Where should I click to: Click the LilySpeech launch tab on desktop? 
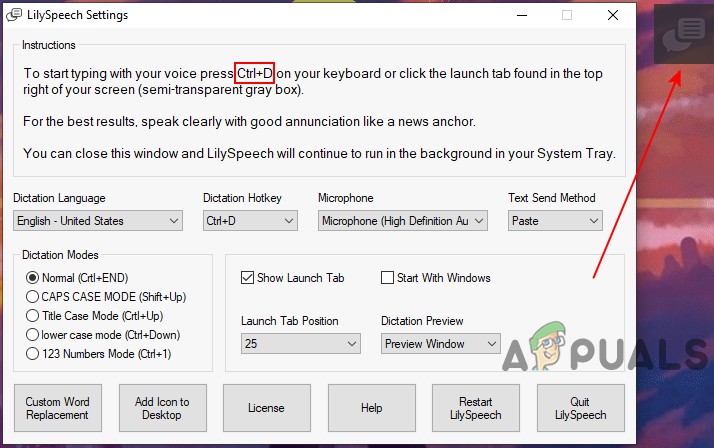point(683,35)
